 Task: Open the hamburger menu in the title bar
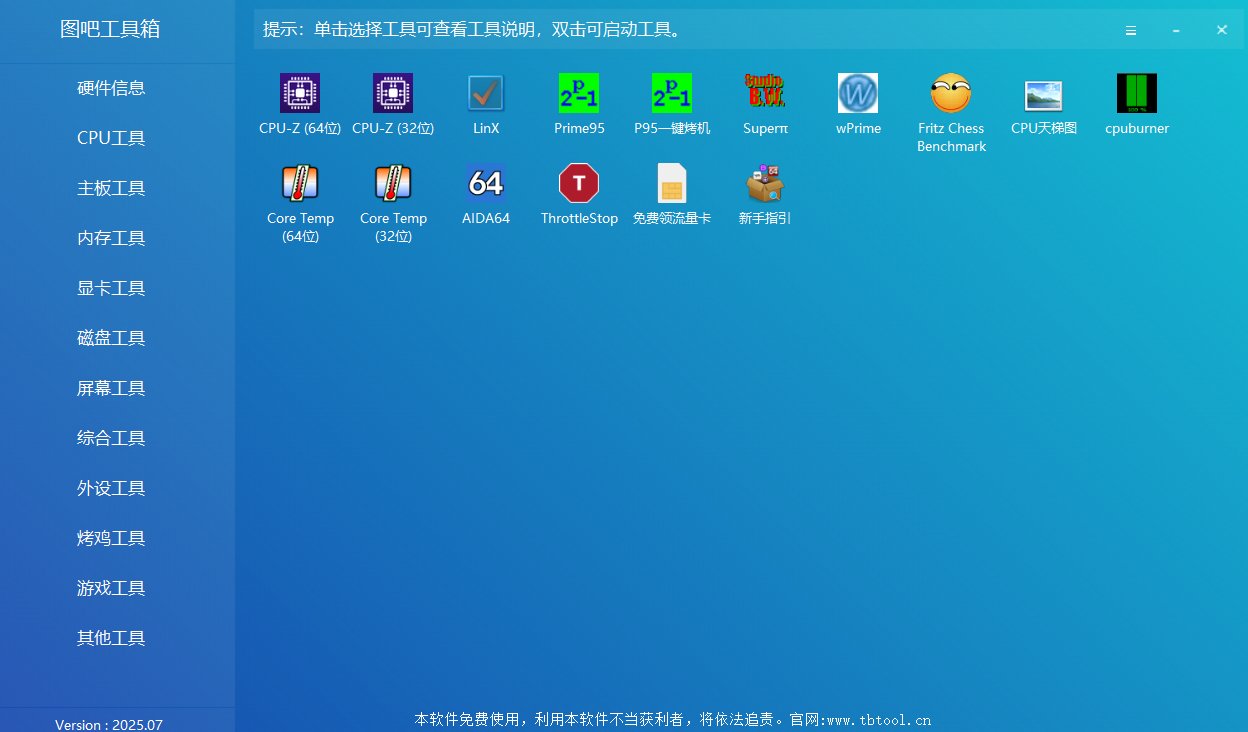click(1131, 30)
